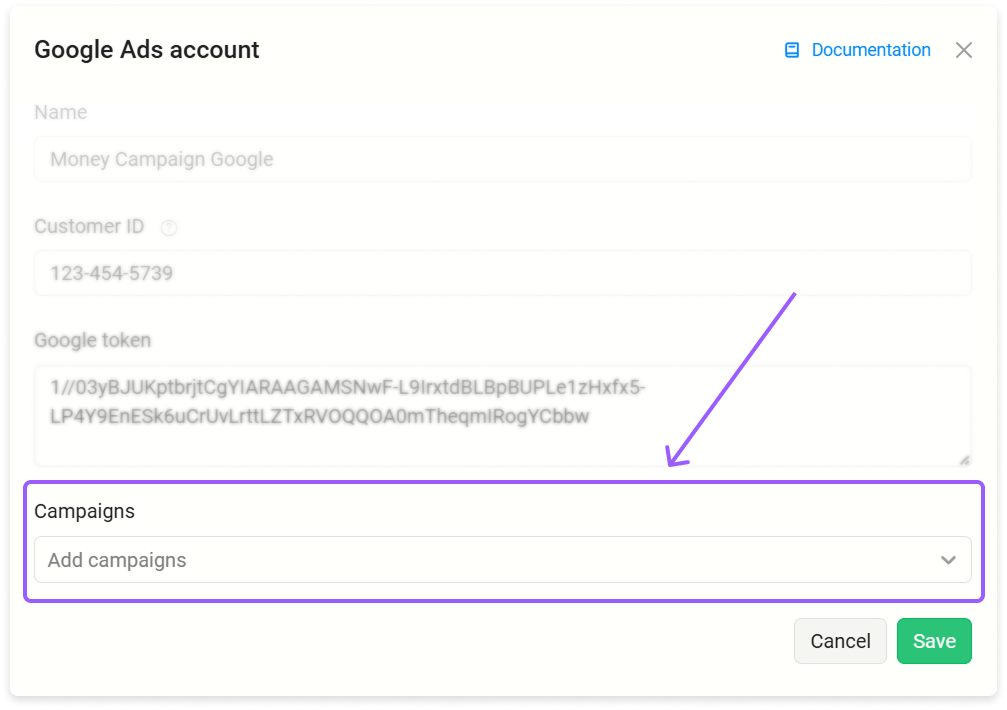Click the Add campaigns placeholder text
This screenshot has height=710, width=1007.
(x=117, y=560)
